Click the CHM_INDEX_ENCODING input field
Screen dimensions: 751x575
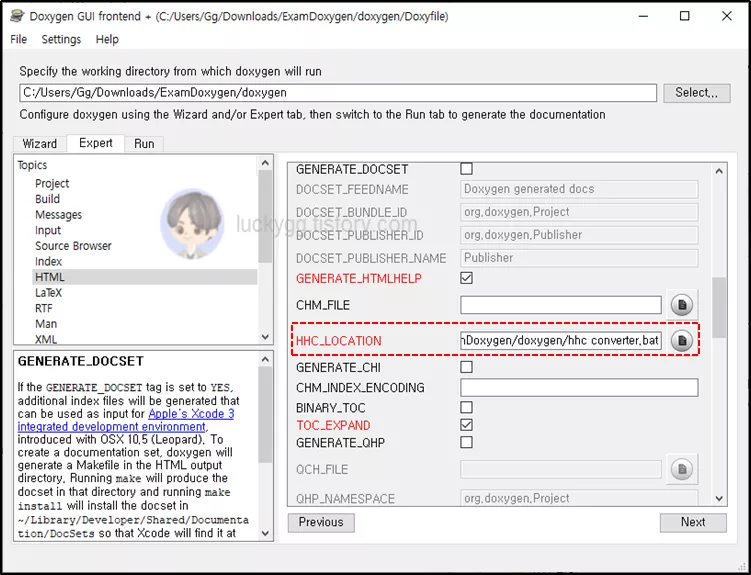tap(579, 387)
